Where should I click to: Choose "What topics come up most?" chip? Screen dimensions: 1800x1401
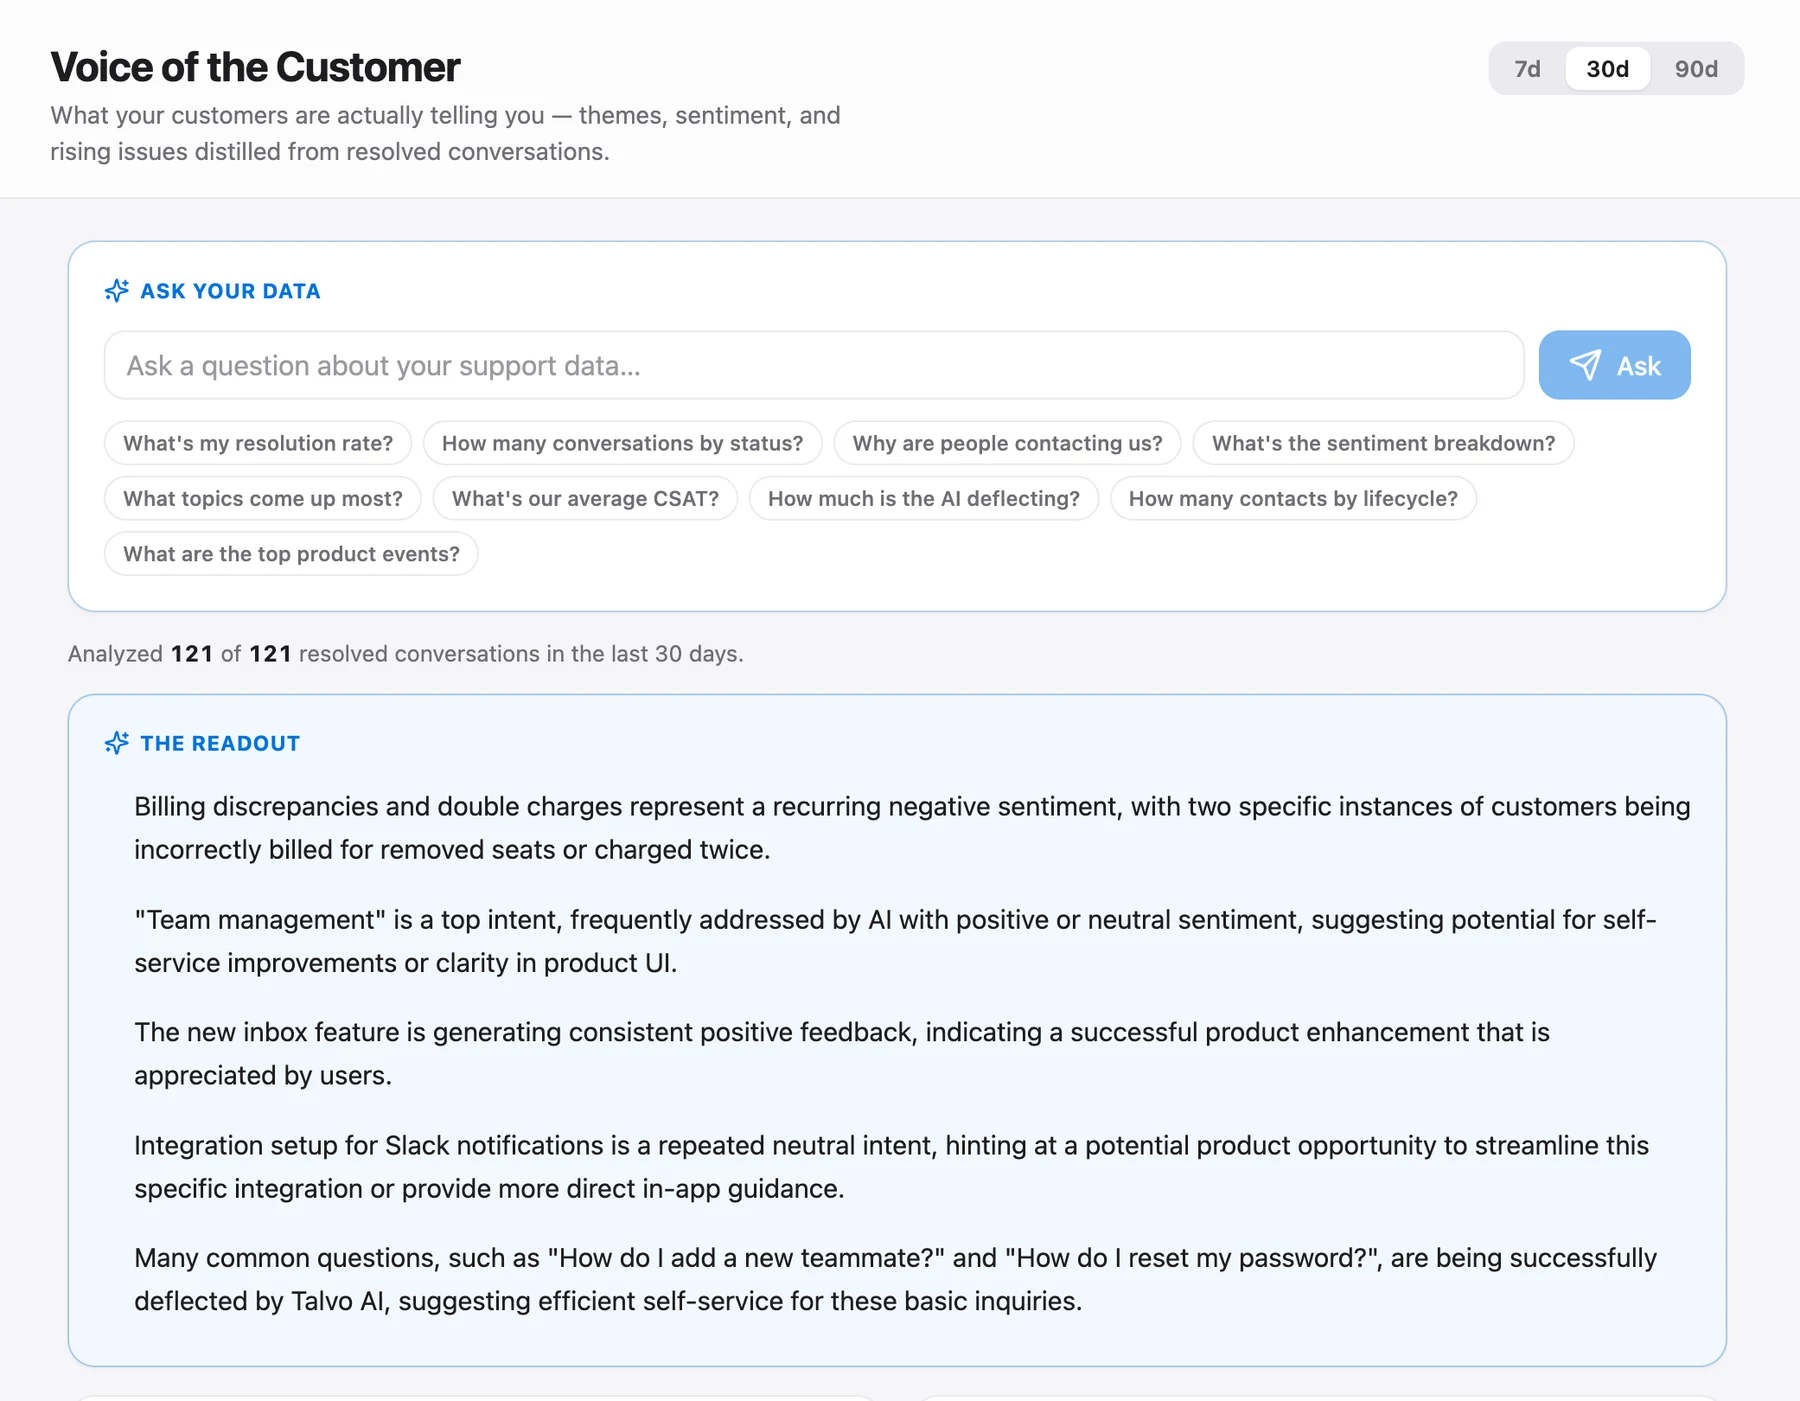[263, 498]
